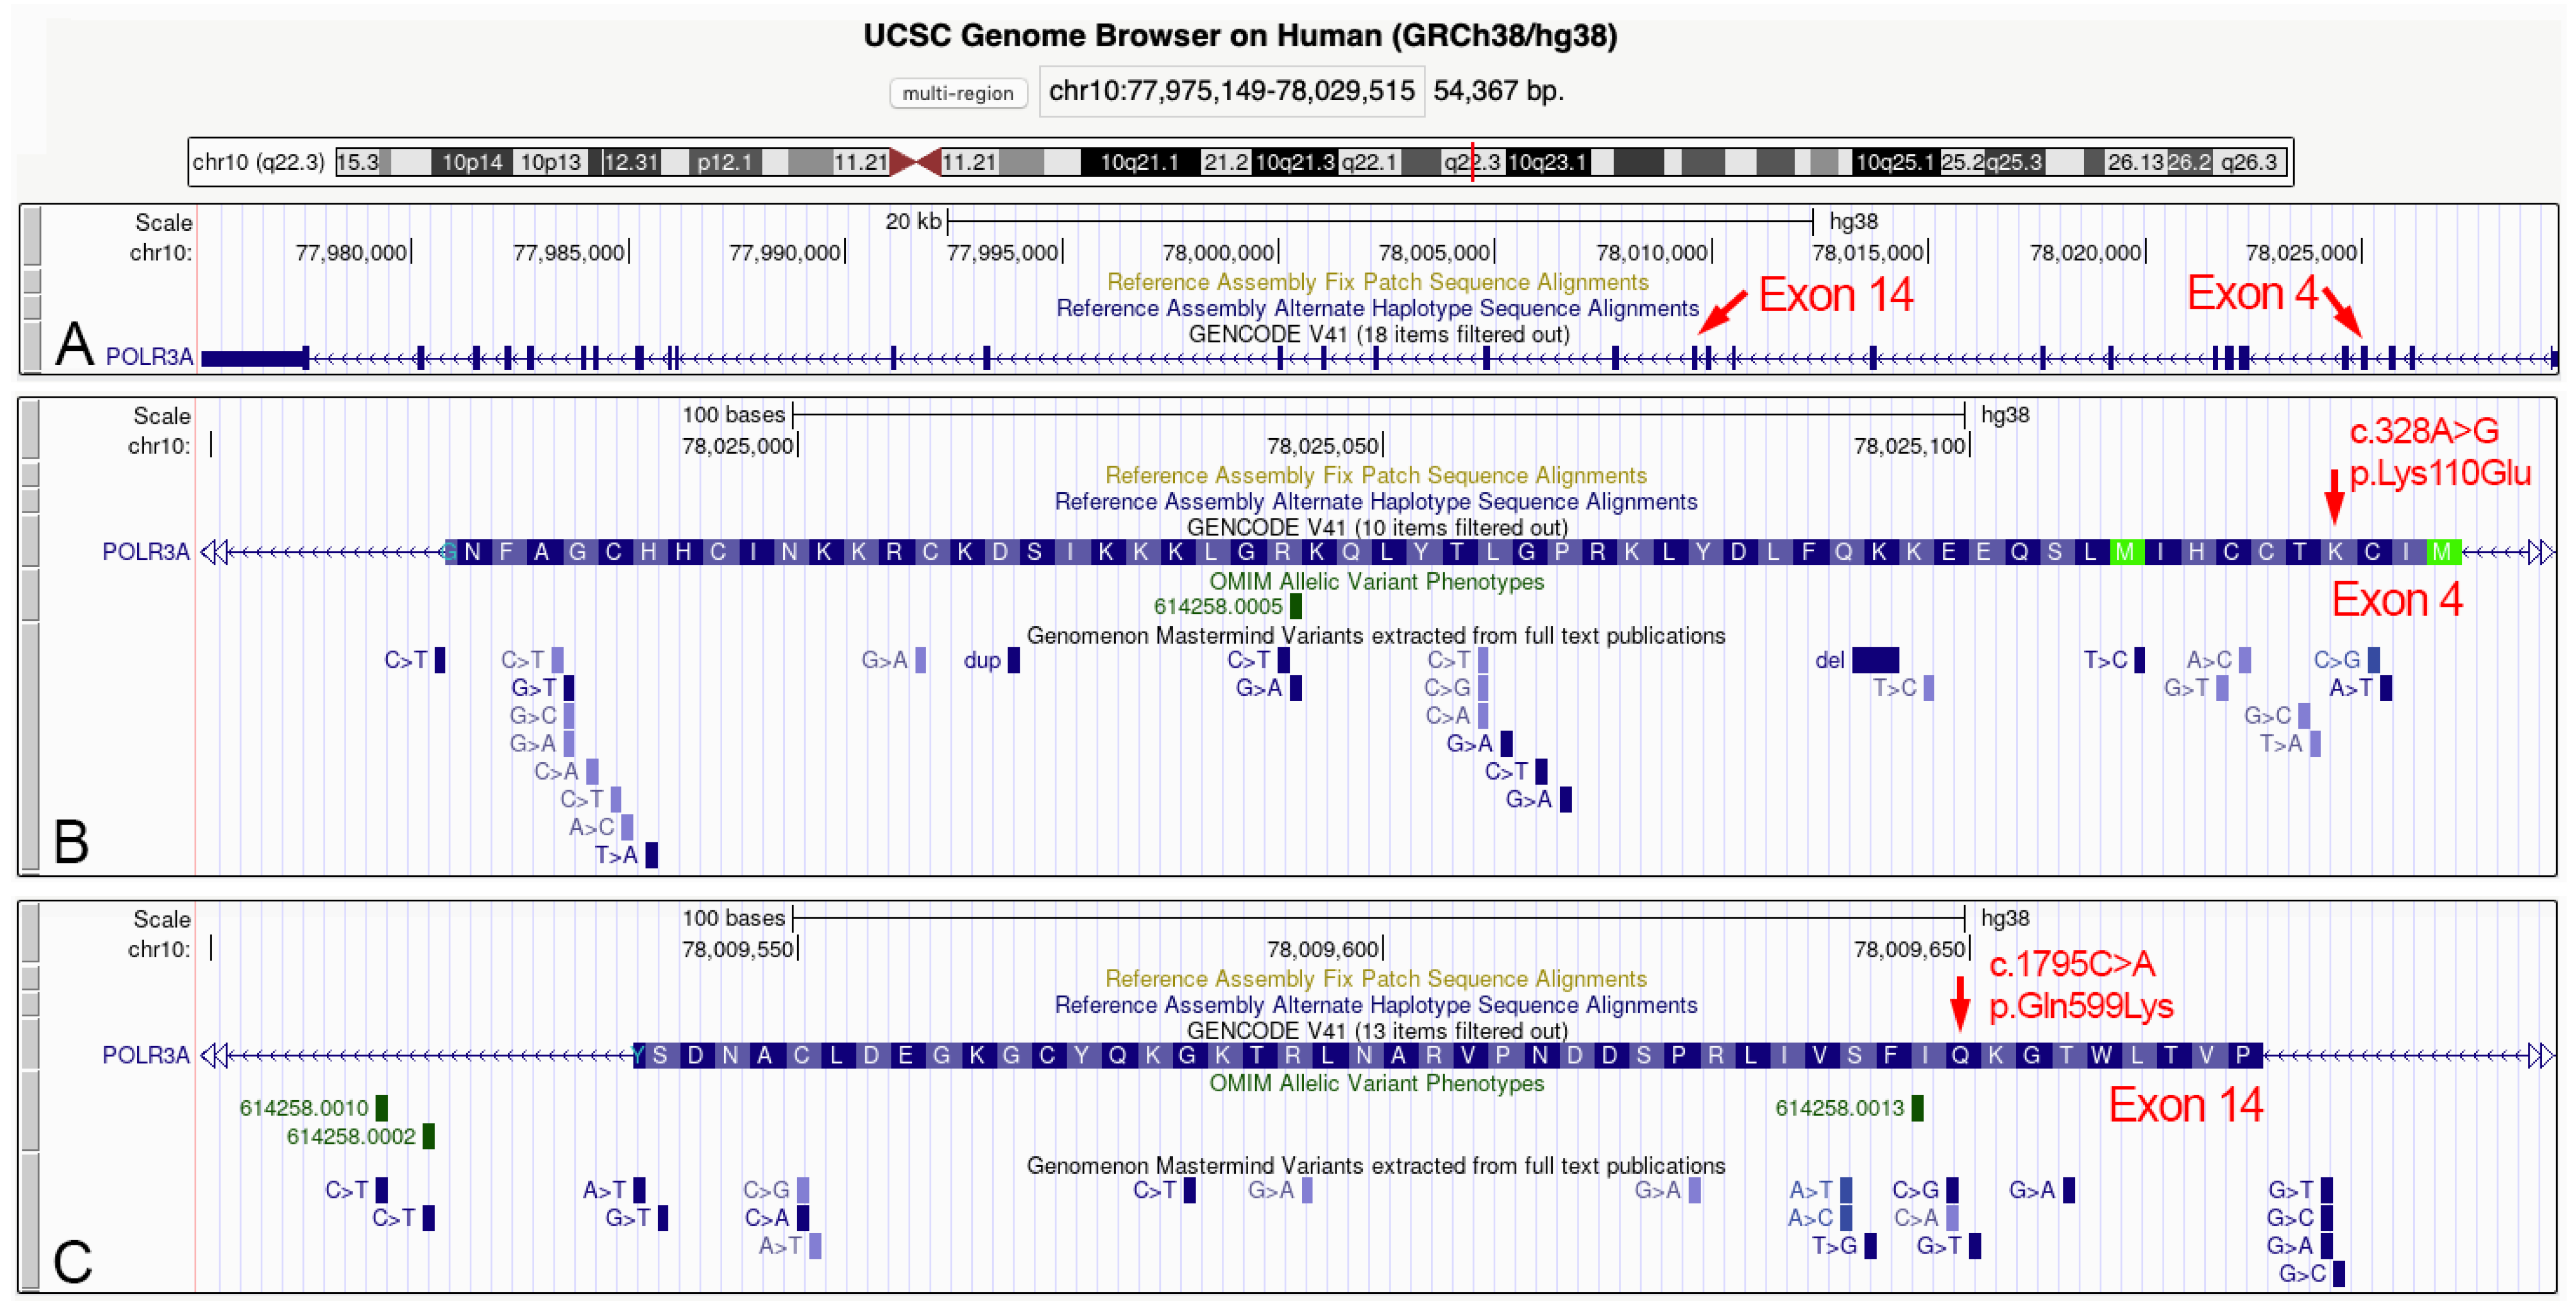Select the OMIM variant 614258.0013 marker

tap(1916, 1108)
